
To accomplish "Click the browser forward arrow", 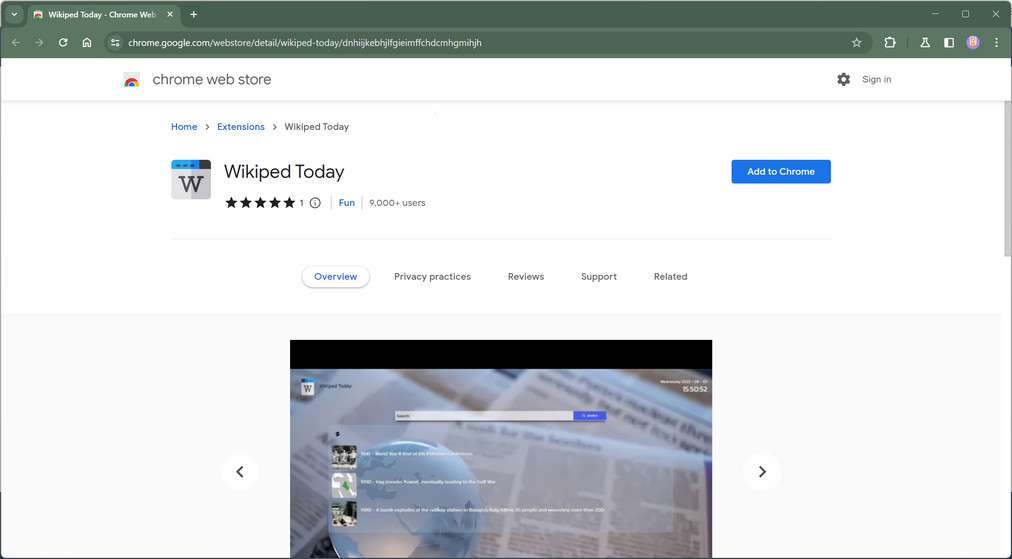I will (x=39, y=43).
